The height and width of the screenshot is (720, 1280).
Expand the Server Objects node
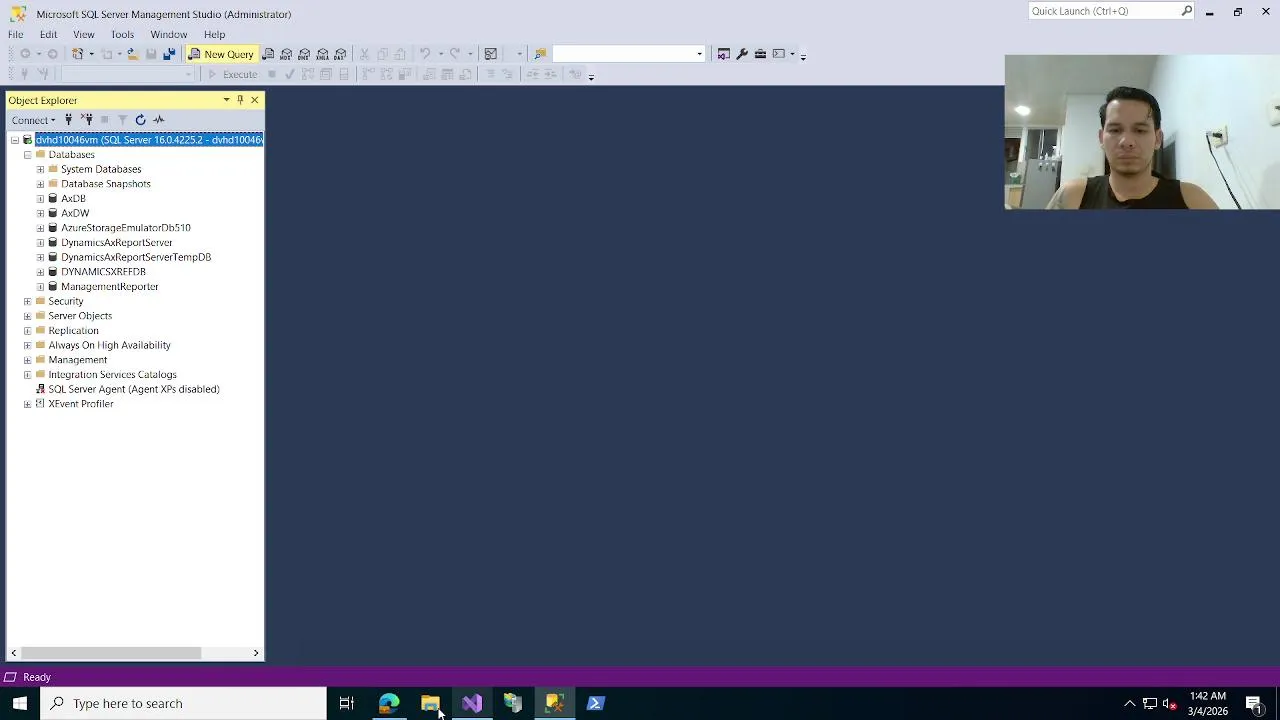click(27, 316)
